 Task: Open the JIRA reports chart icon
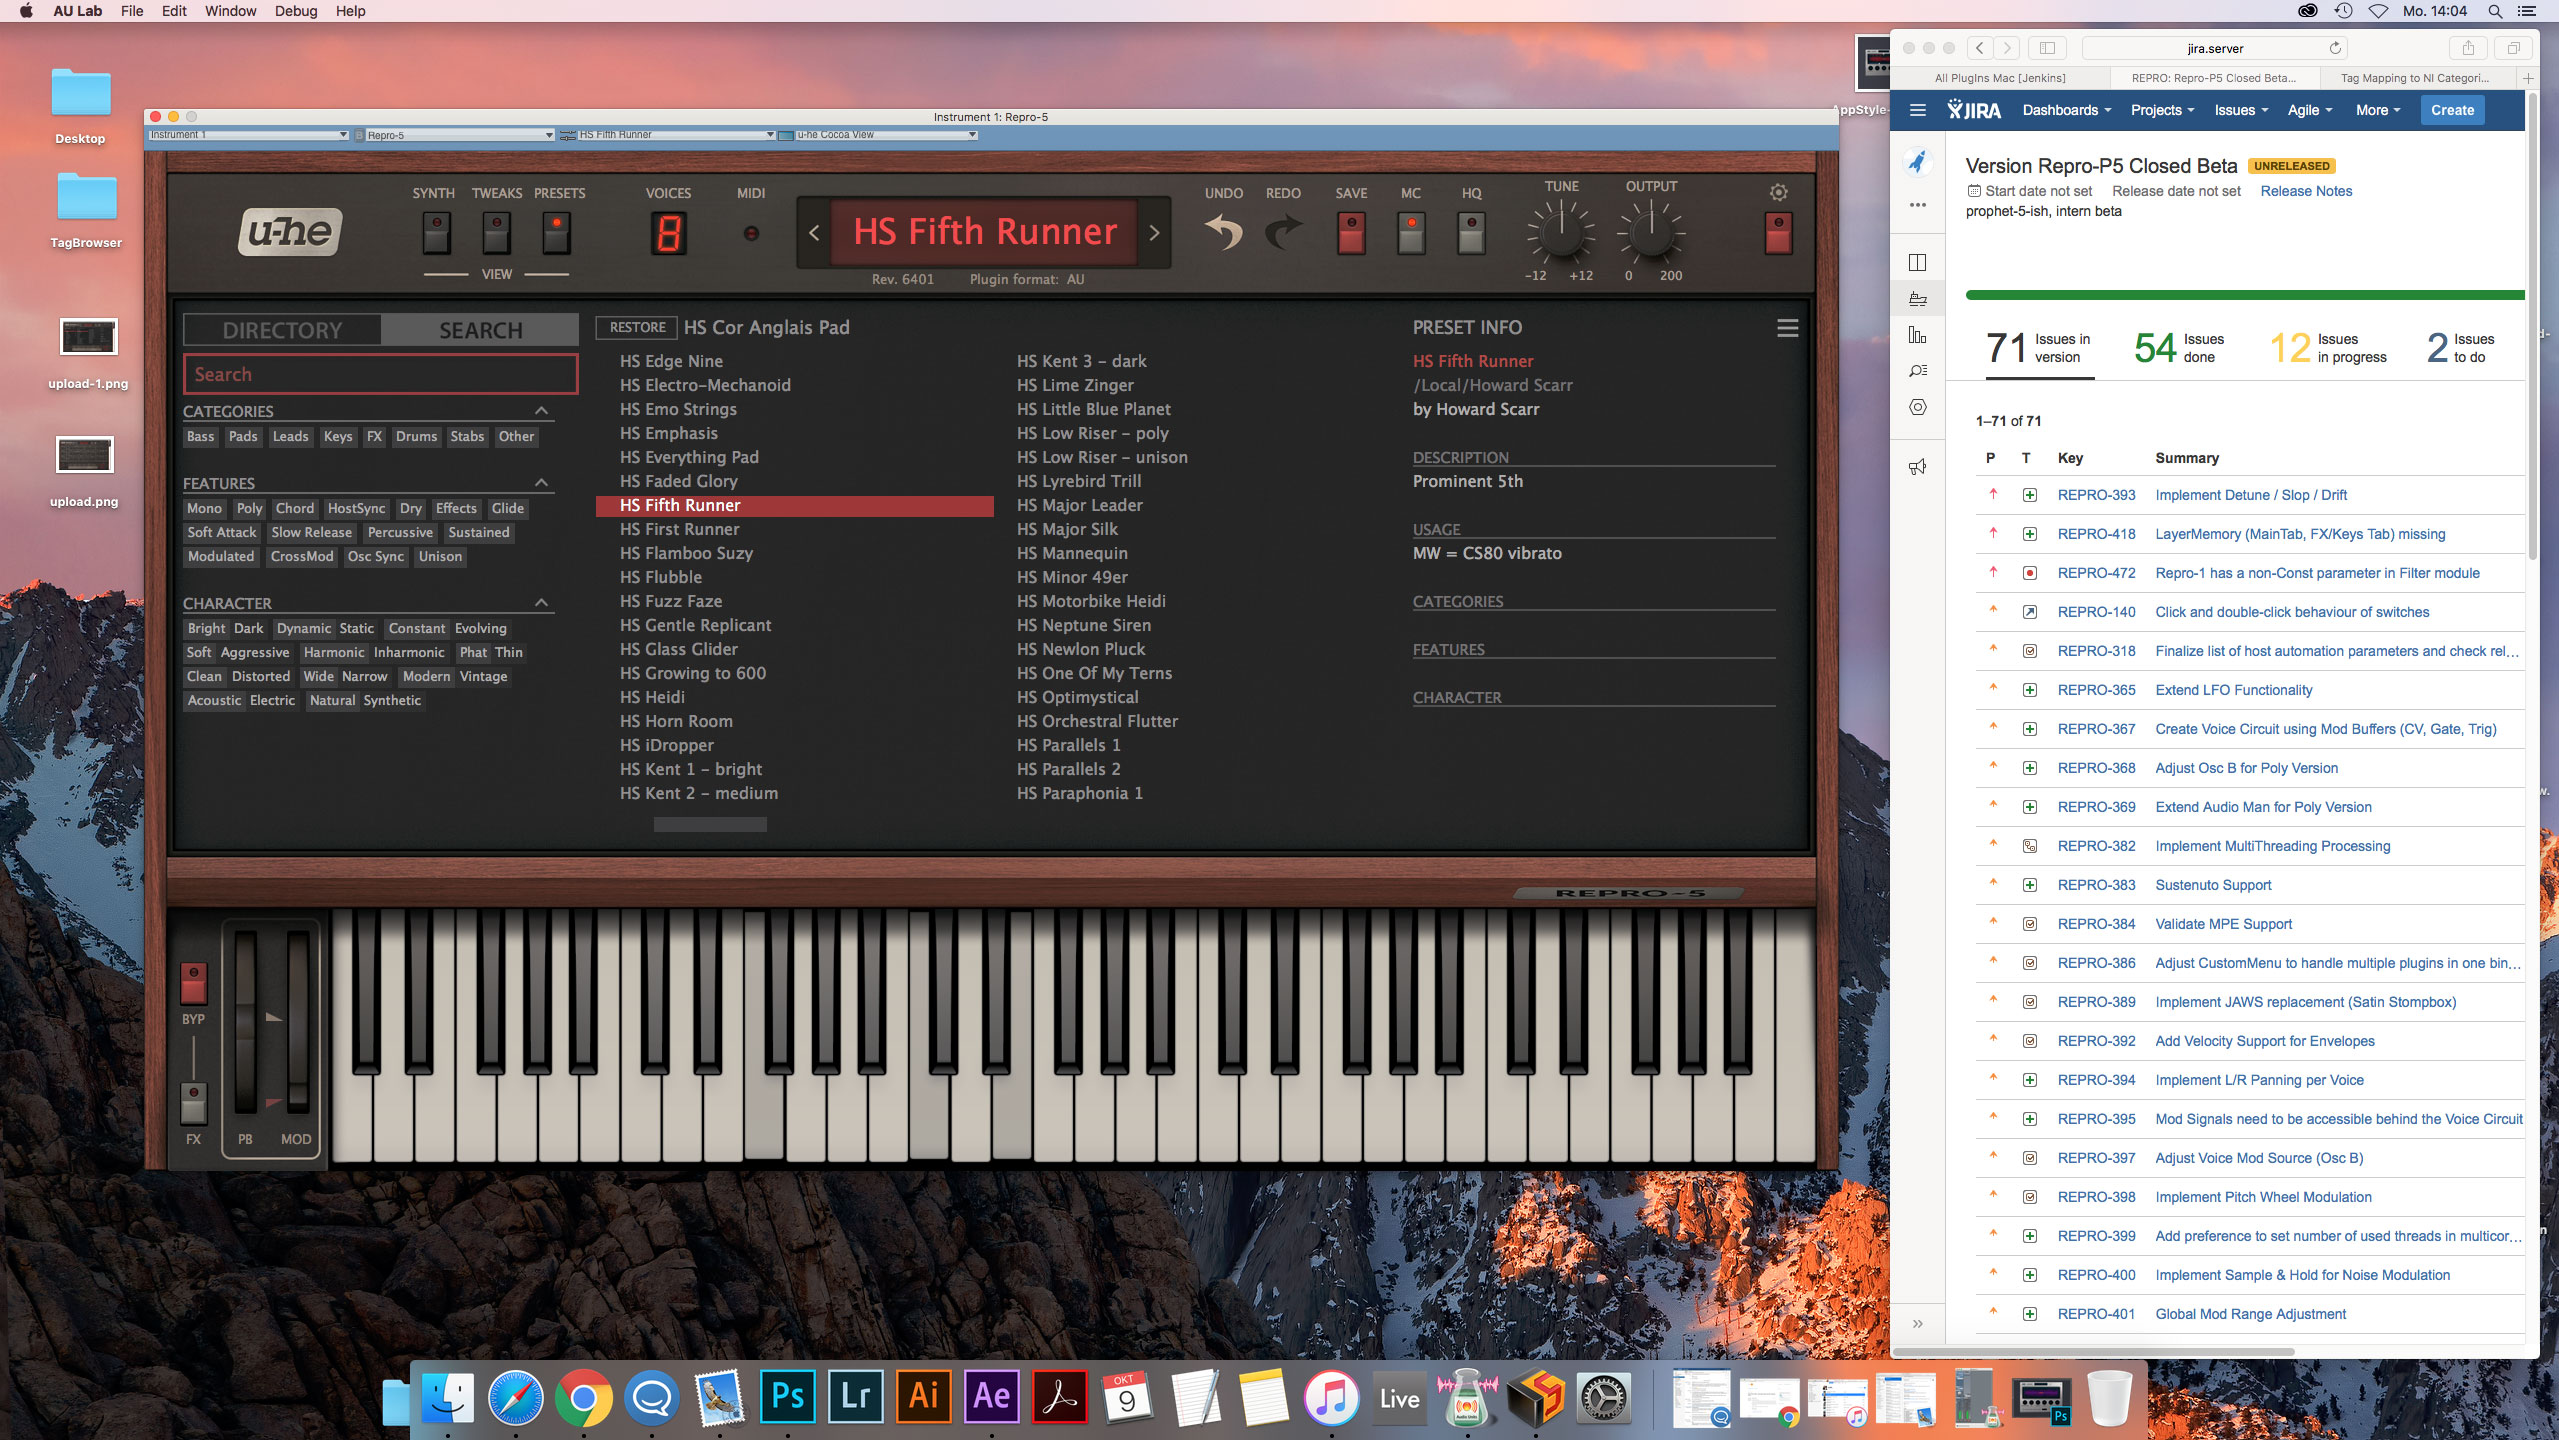[1918, 335]
